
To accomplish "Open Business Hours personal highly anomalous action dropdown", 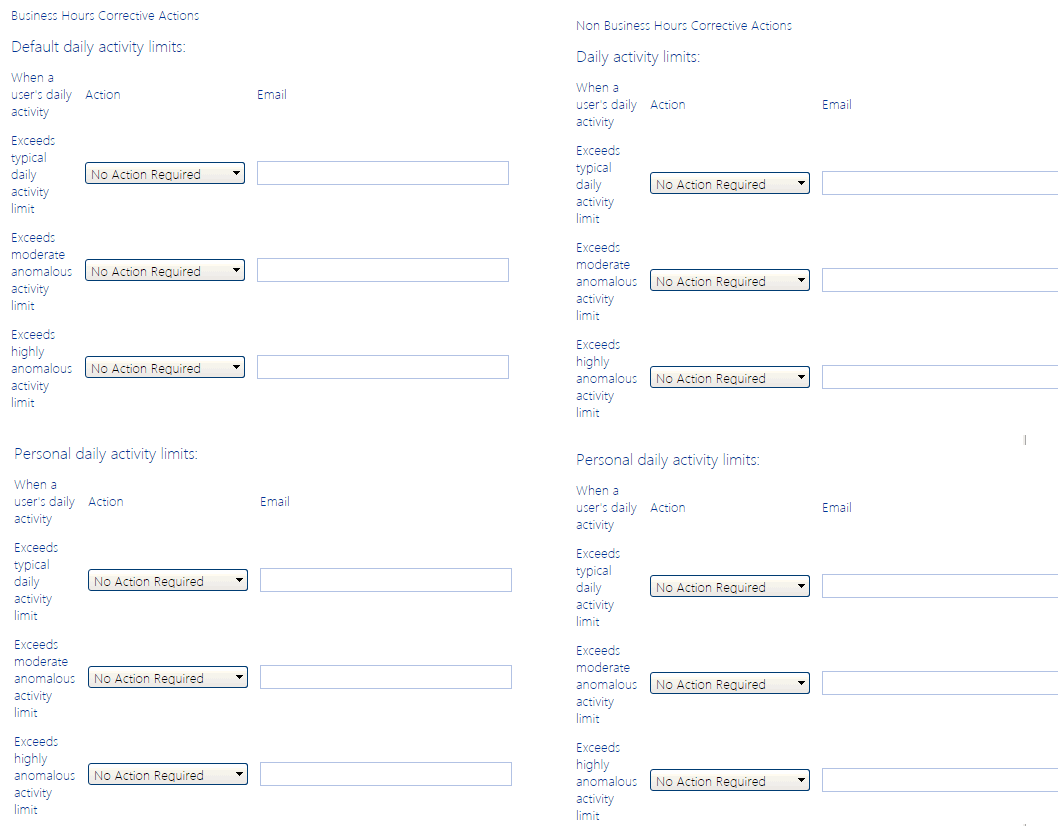I will (x=168, y=775).
